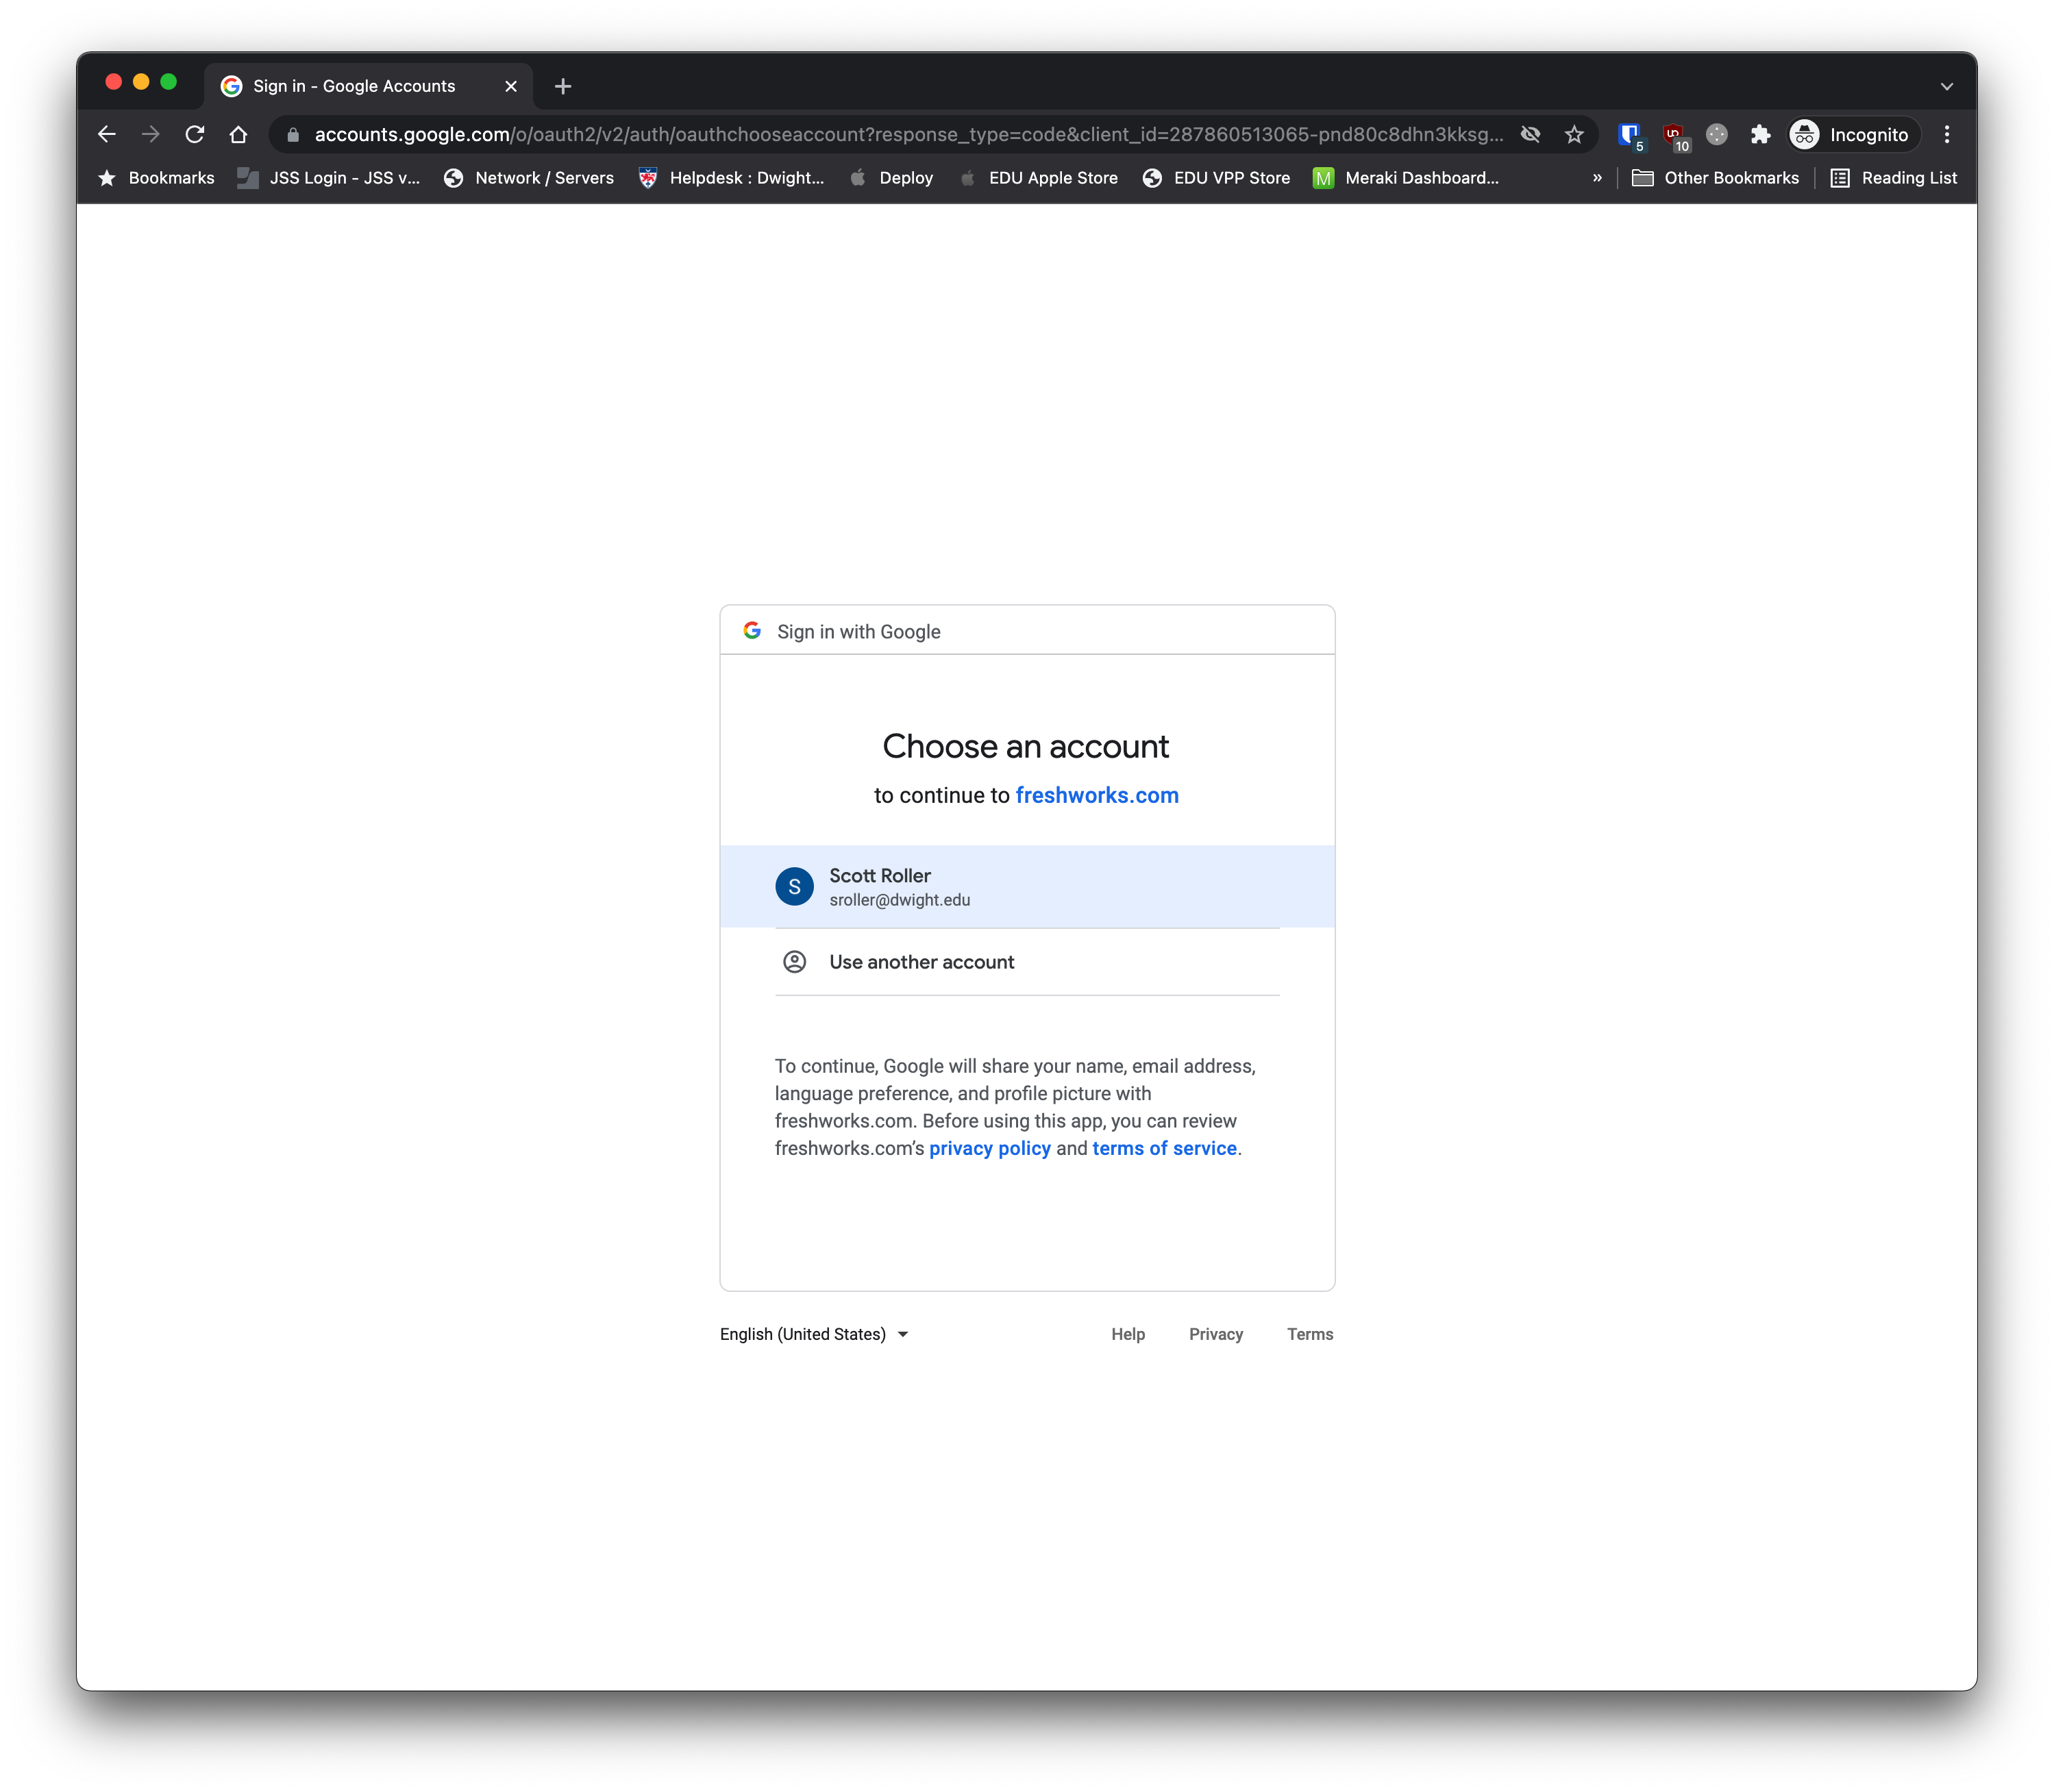Go to the home page icon

238,134
